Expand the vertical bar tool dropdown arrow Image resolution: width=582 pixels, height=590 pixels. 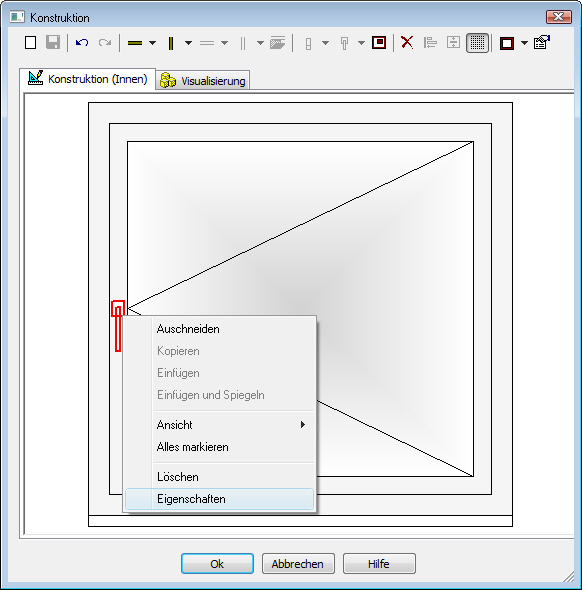188,43
